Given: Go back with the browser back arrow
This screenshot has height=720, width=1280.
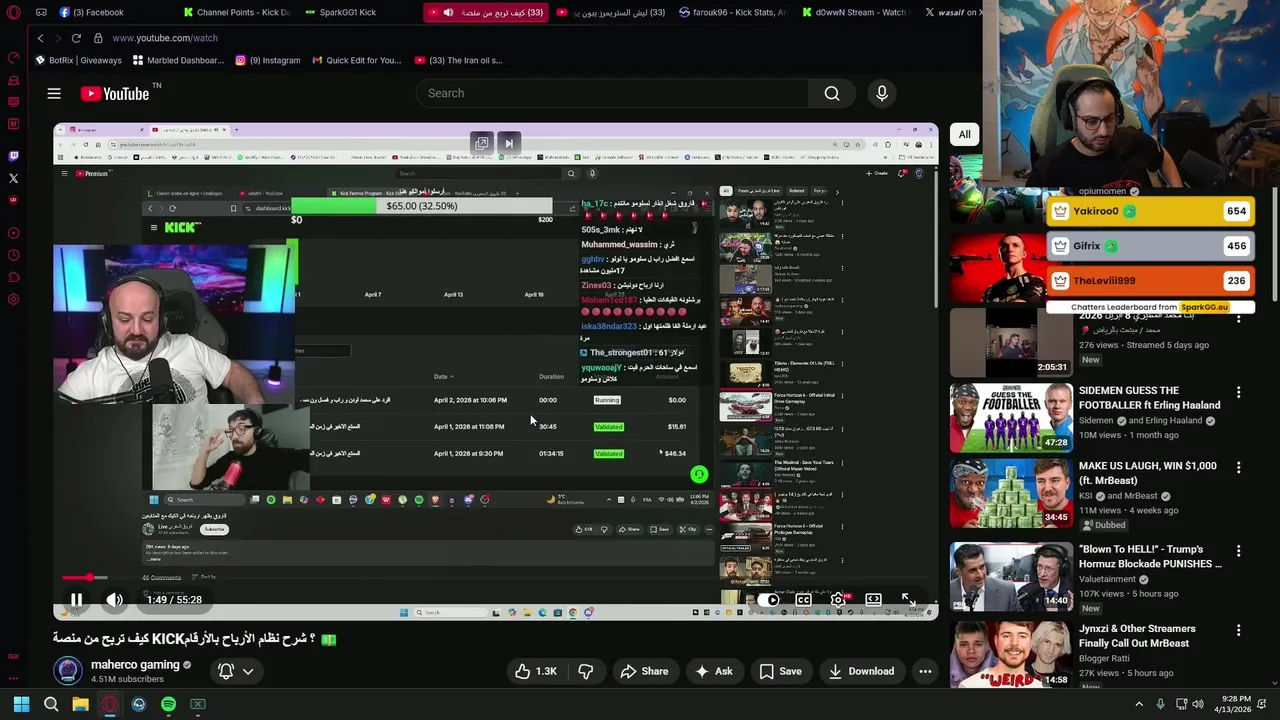Looking at the screenshot, I should pyautogui.click(x=40, y=38).
